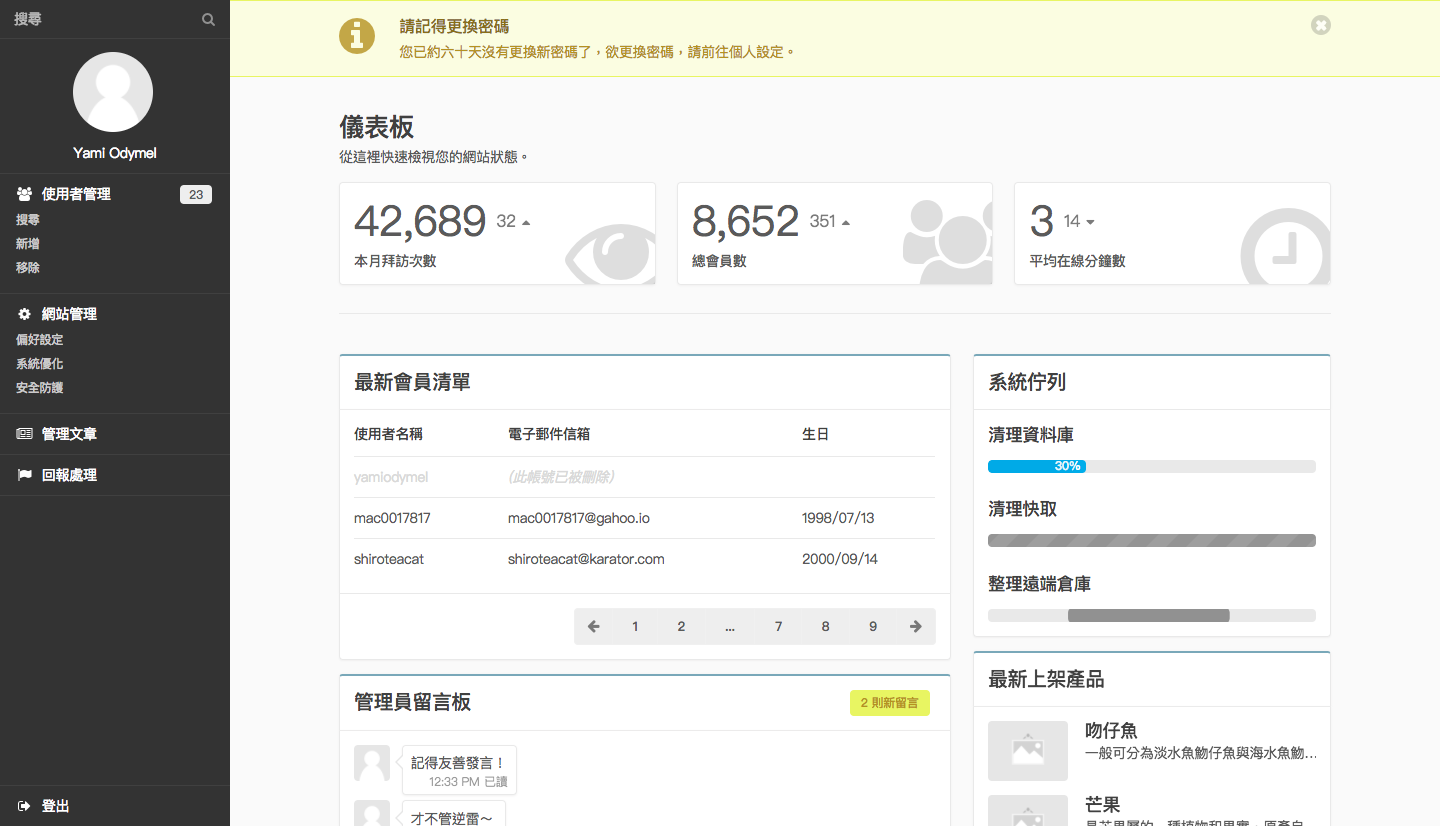Click the name Yami Odymel in sidebar

coord(115,153)
